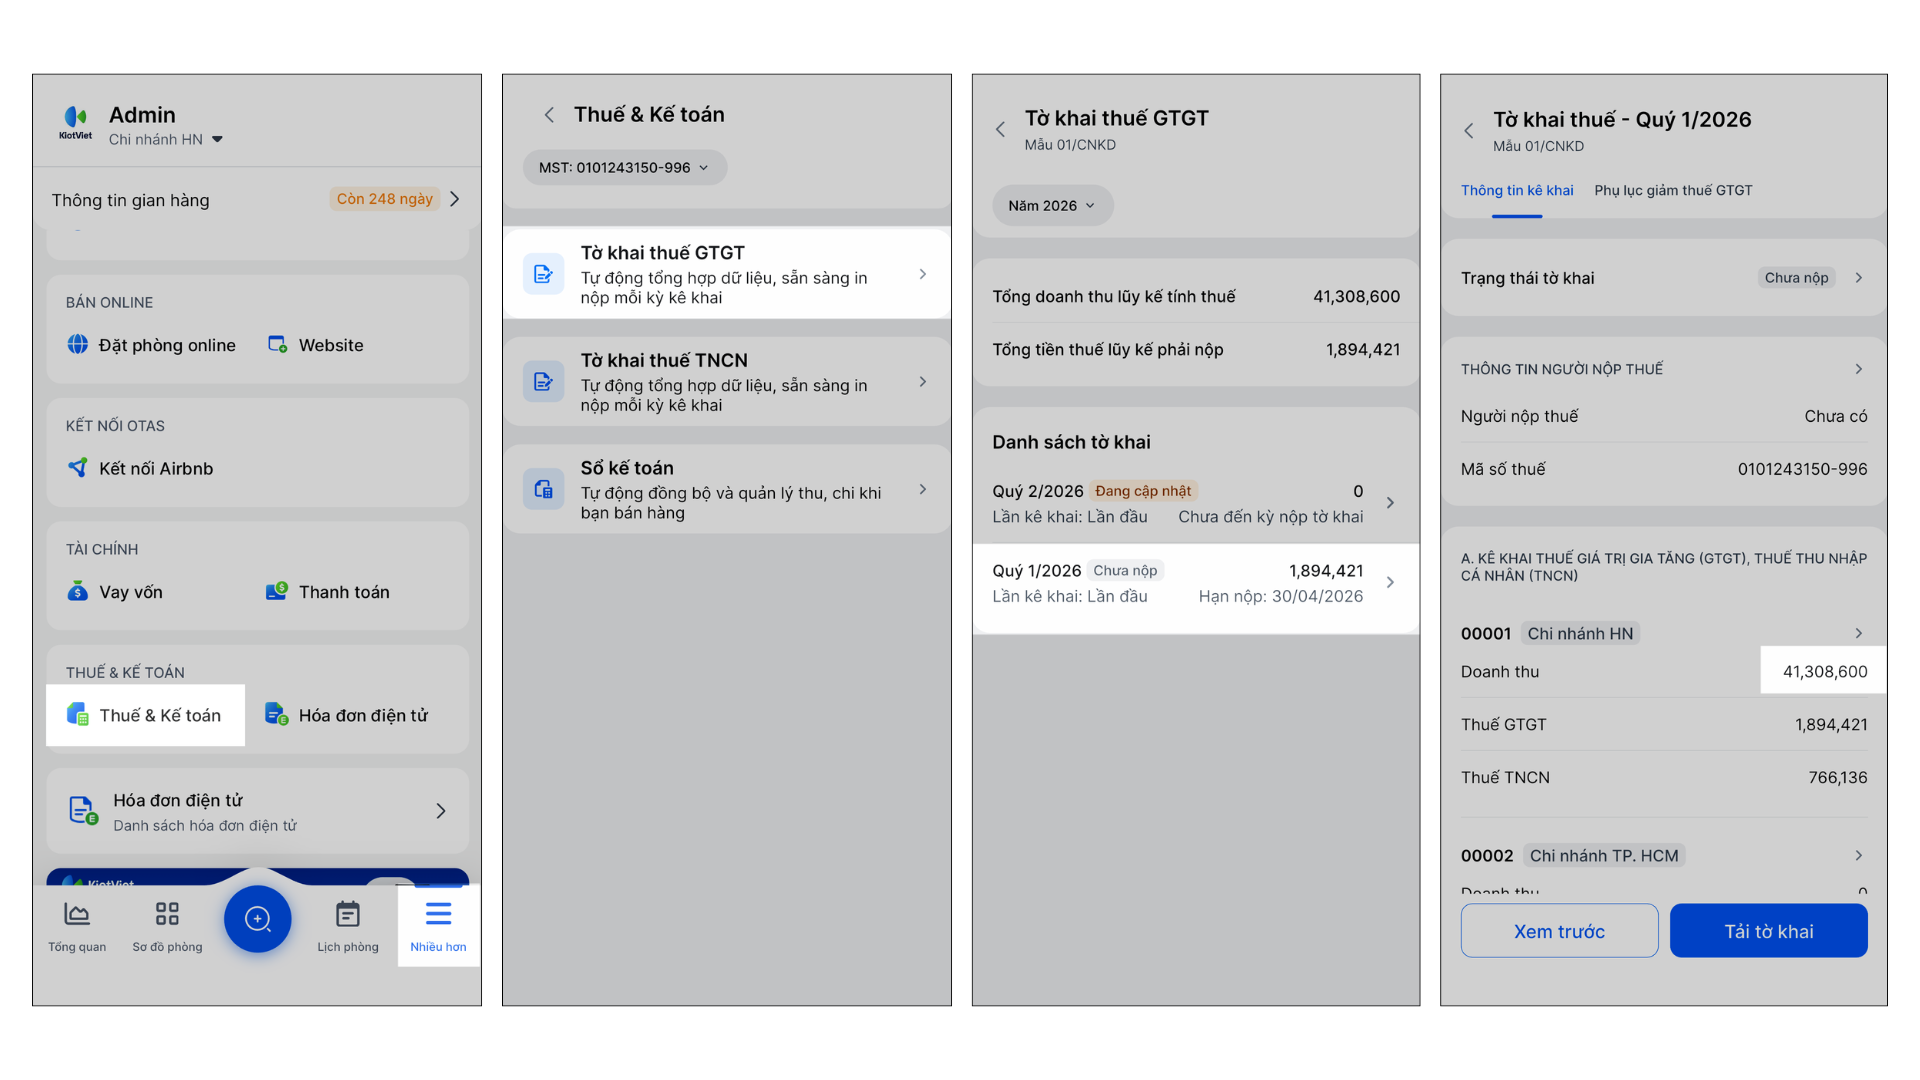This screenshot has height=1080, width=1920.
Task: Tap the center blue search-plus button
Action: [x=257, y=919]
